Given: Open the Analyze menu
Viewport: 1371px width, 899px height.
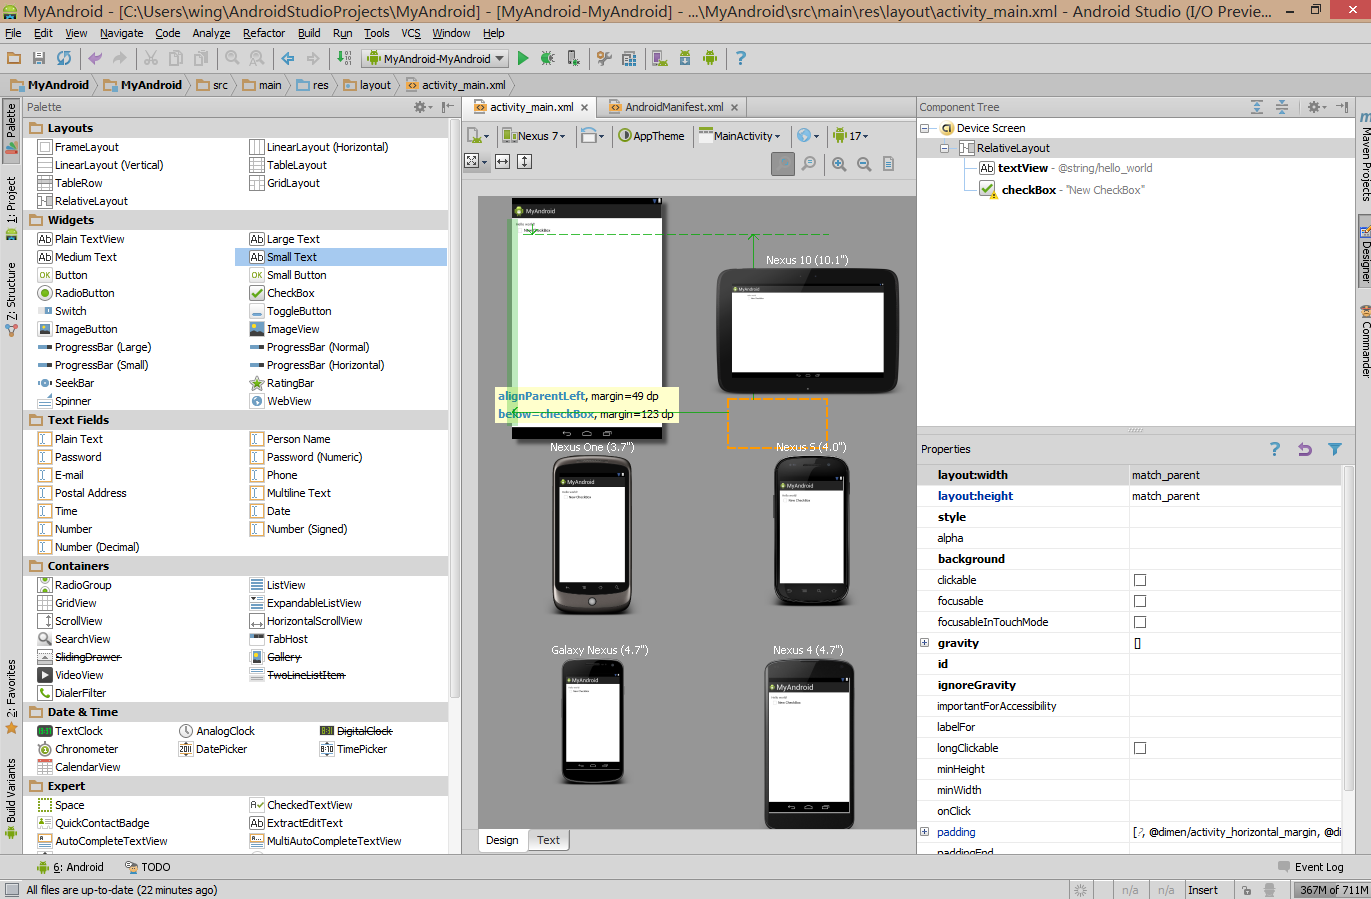Looking at the screenshot, I should 211,33.
